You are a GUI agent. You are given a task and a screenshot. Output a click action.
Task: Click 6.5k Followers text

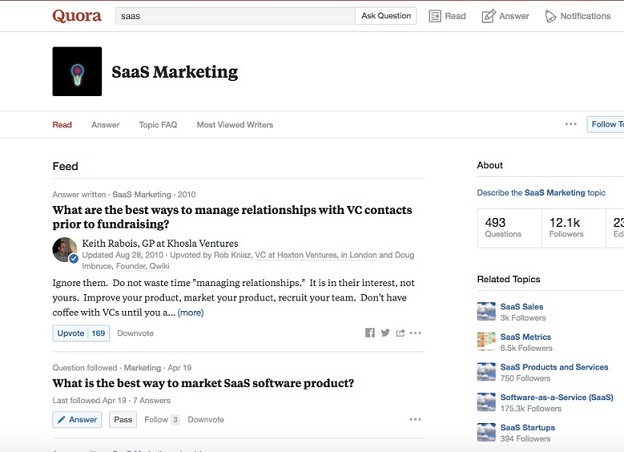pyautogui.click(x=526, y=348)
